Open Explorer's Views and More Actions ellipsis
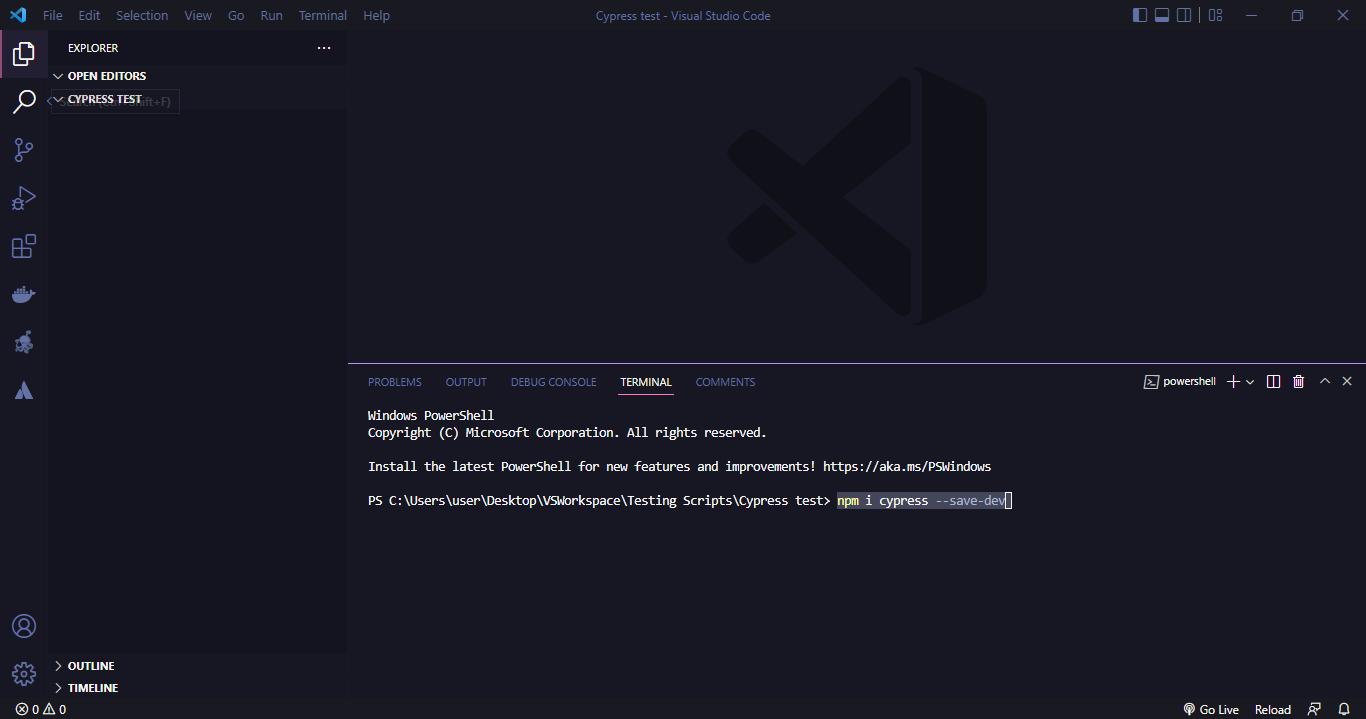Screen dimensions: 1366x719 pyautogui.click(x=323, y=48)
